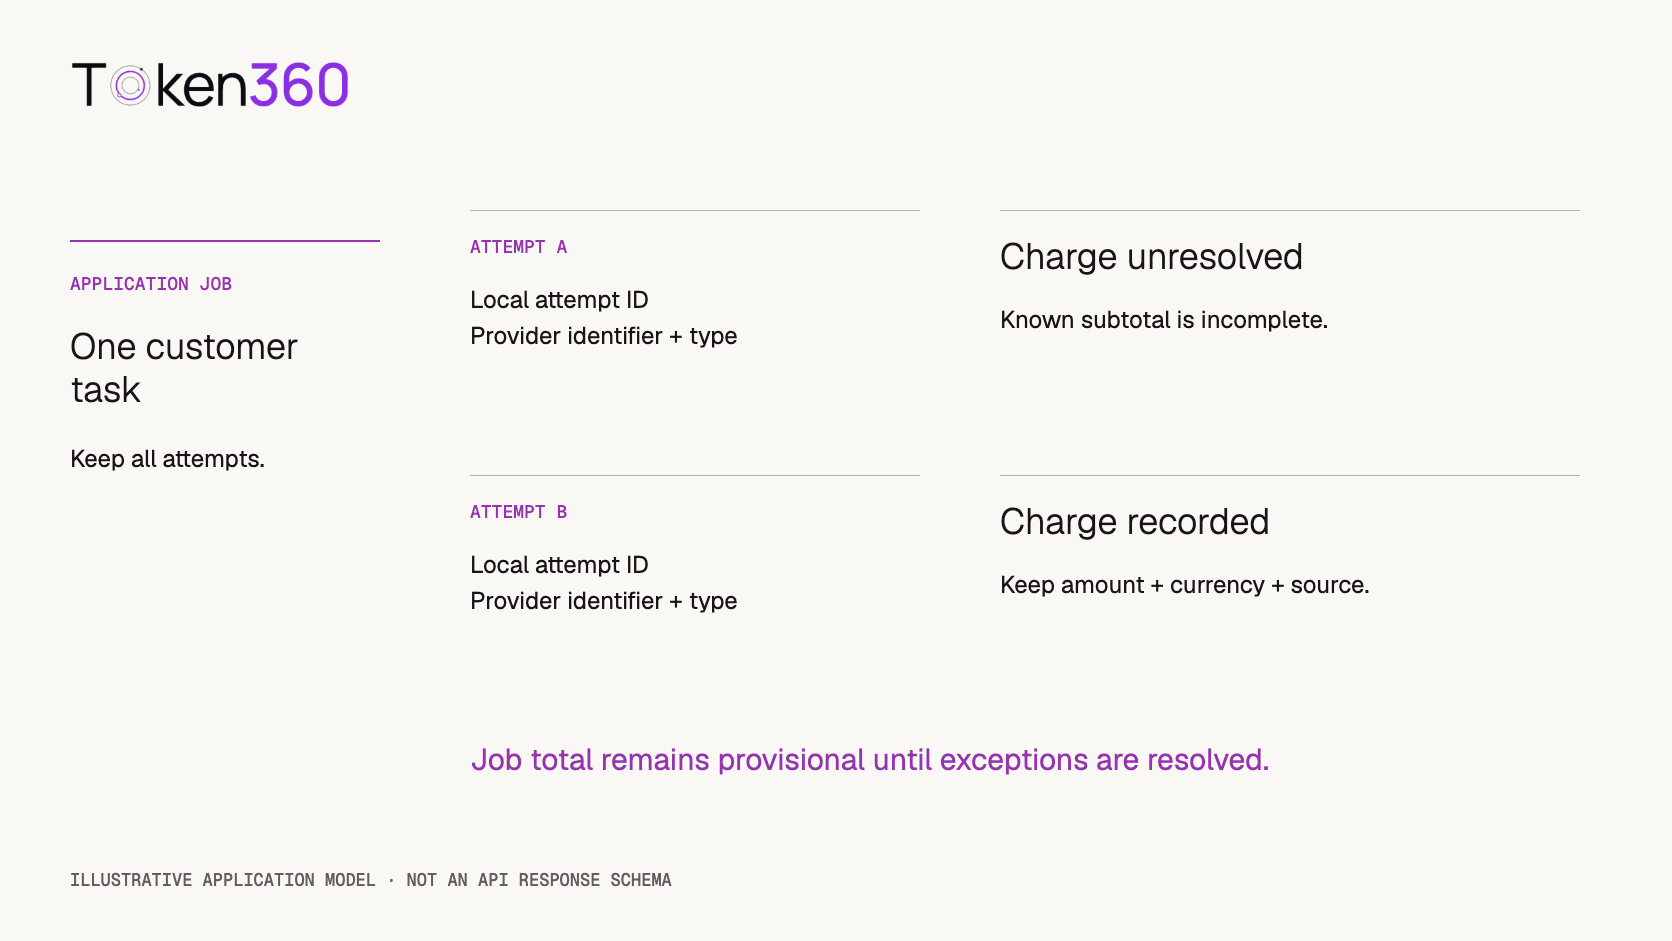Click the 'Charge unresolved' heading
Screen dimensions: 1672x941
(x=1151, y=257)
